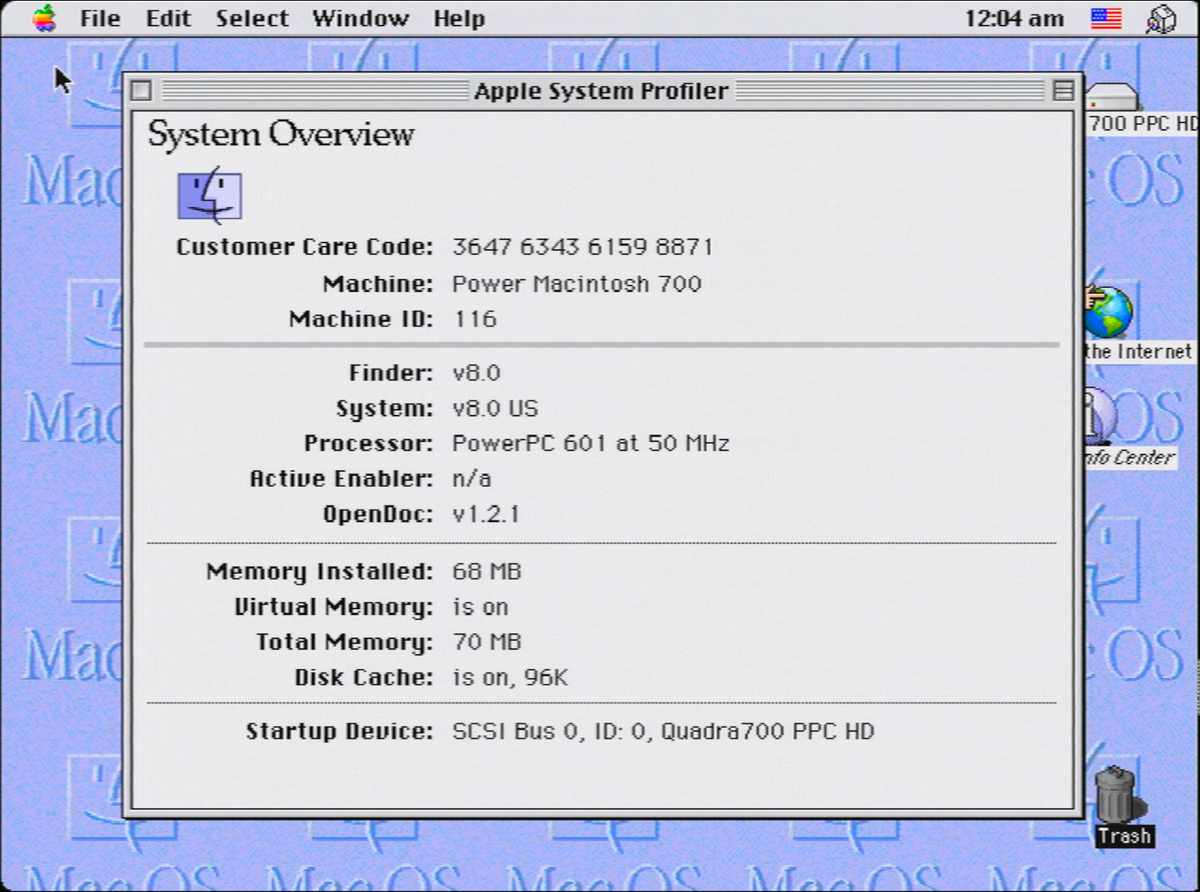Click the Finder version v8.0 value

(476, 373)
